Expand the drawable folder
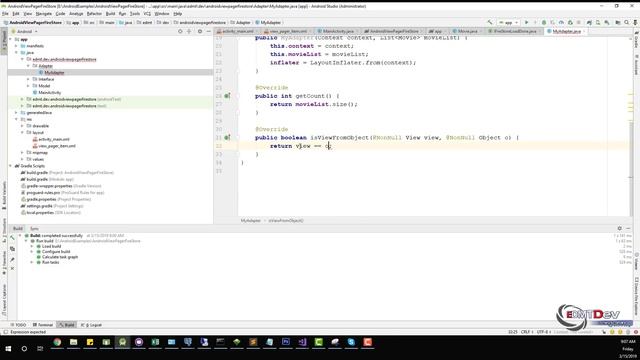 22,126
